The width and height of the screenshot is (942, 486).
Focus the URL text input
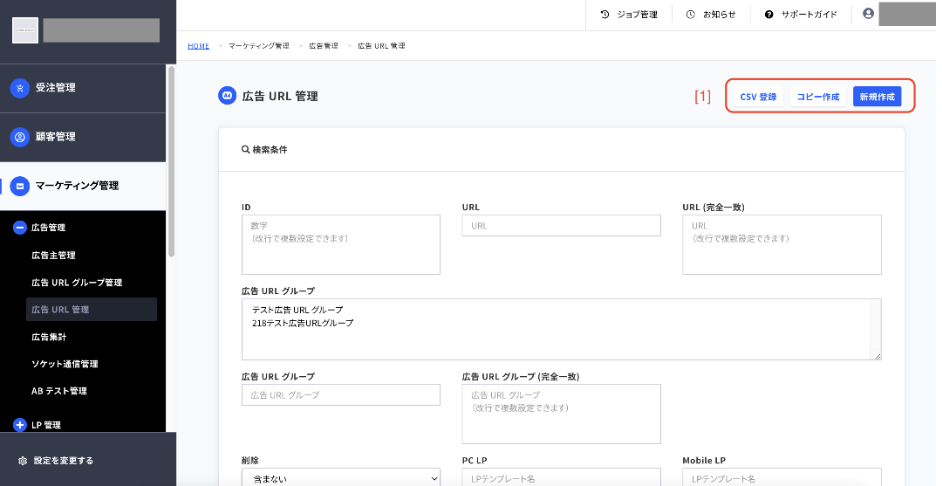pyautogui.click(x=561, y=226)
